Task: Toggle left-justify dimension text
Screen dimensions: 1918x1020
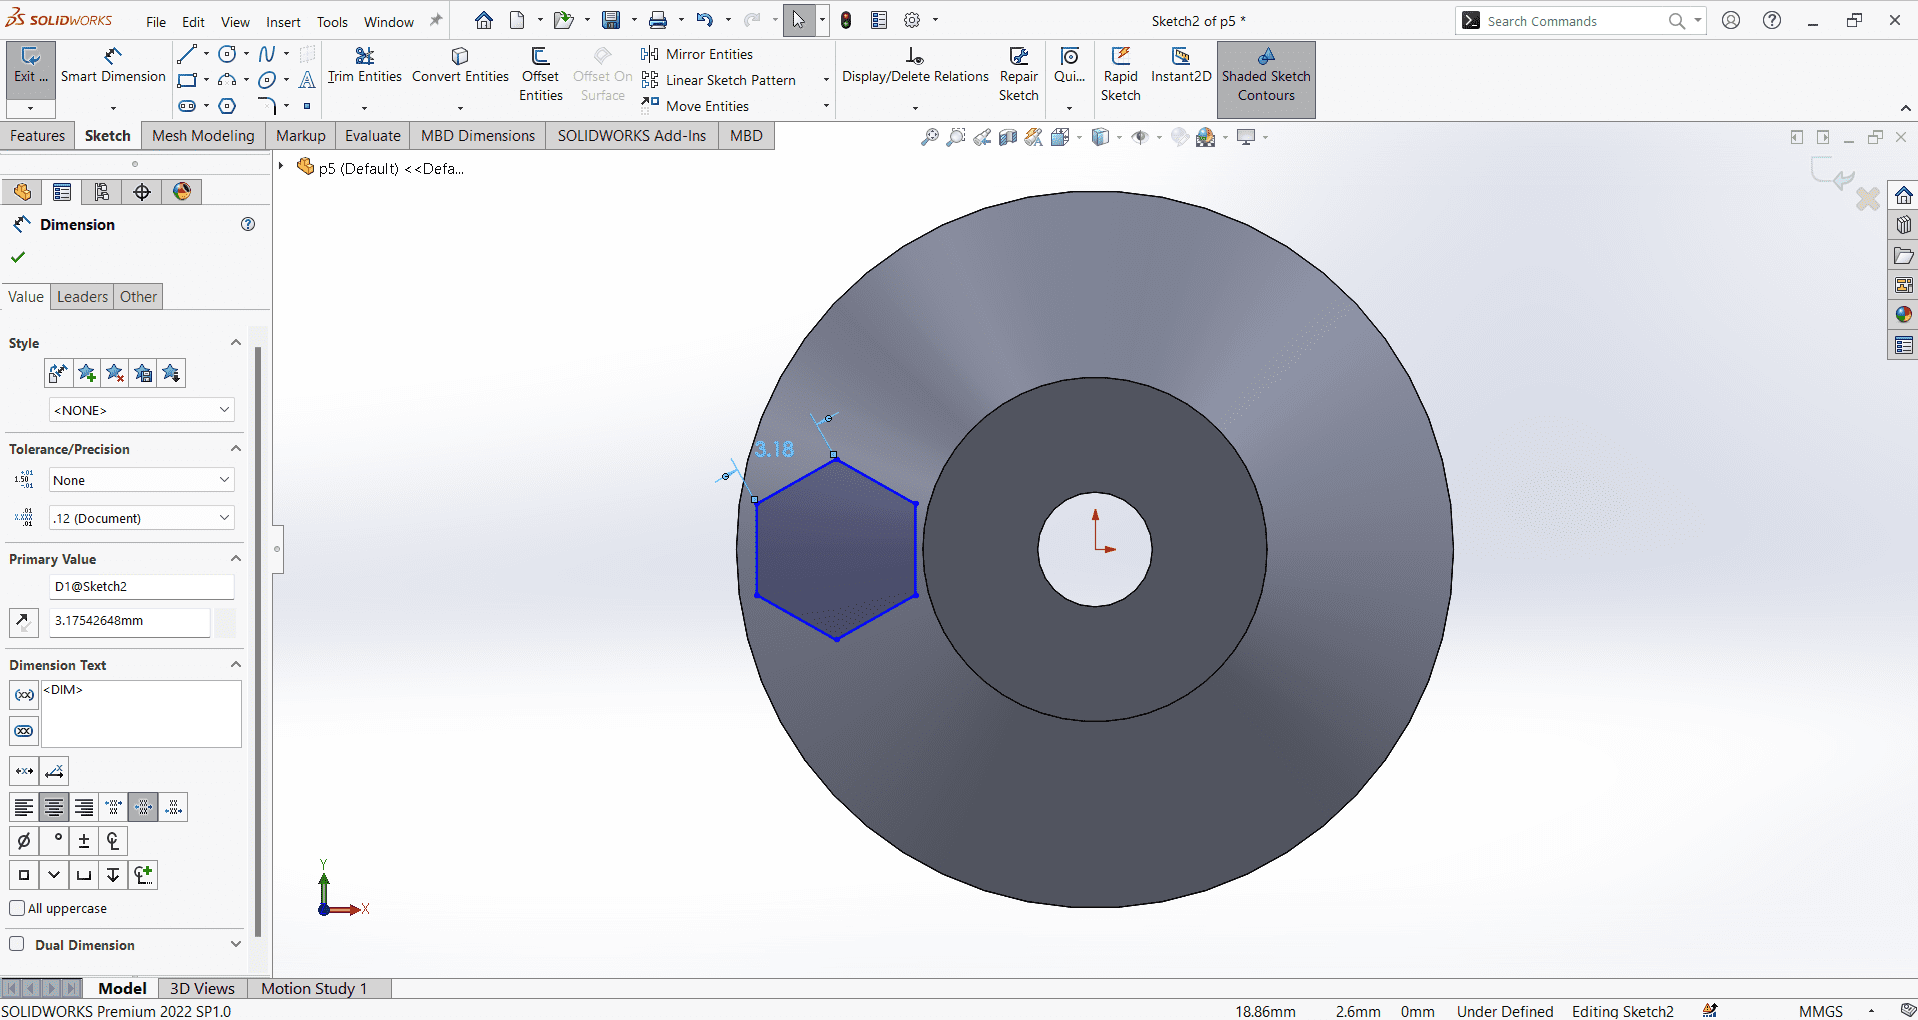Action: [x=24, y=807]
